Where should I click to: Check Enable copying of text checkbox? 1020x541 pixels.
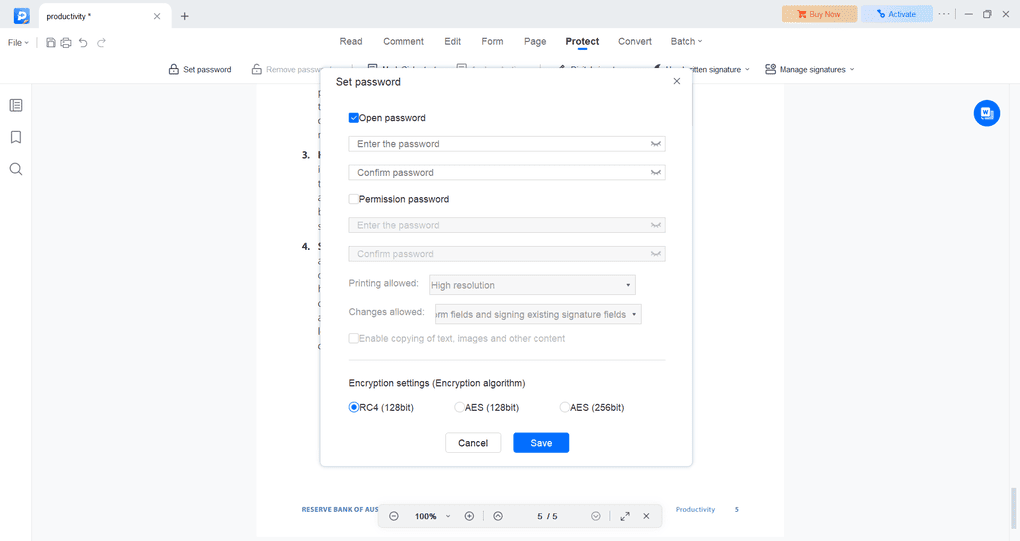click(354, 338)
